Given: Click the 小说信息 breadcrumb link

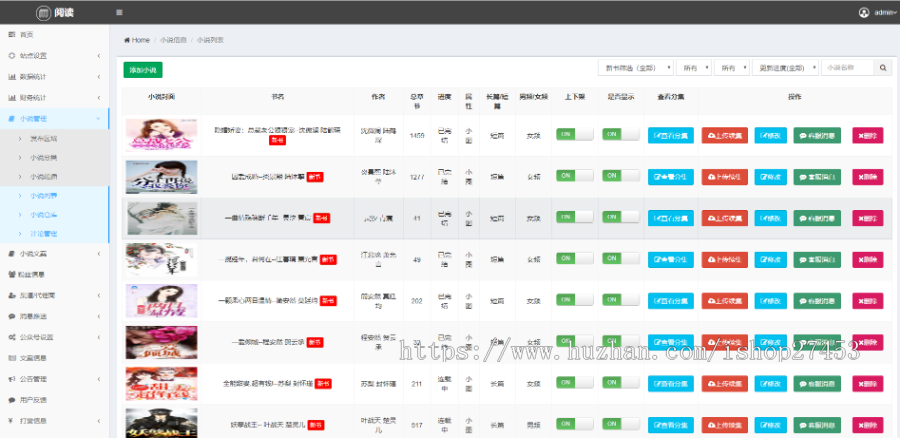Looking at the screenshot, I should 173,40.
